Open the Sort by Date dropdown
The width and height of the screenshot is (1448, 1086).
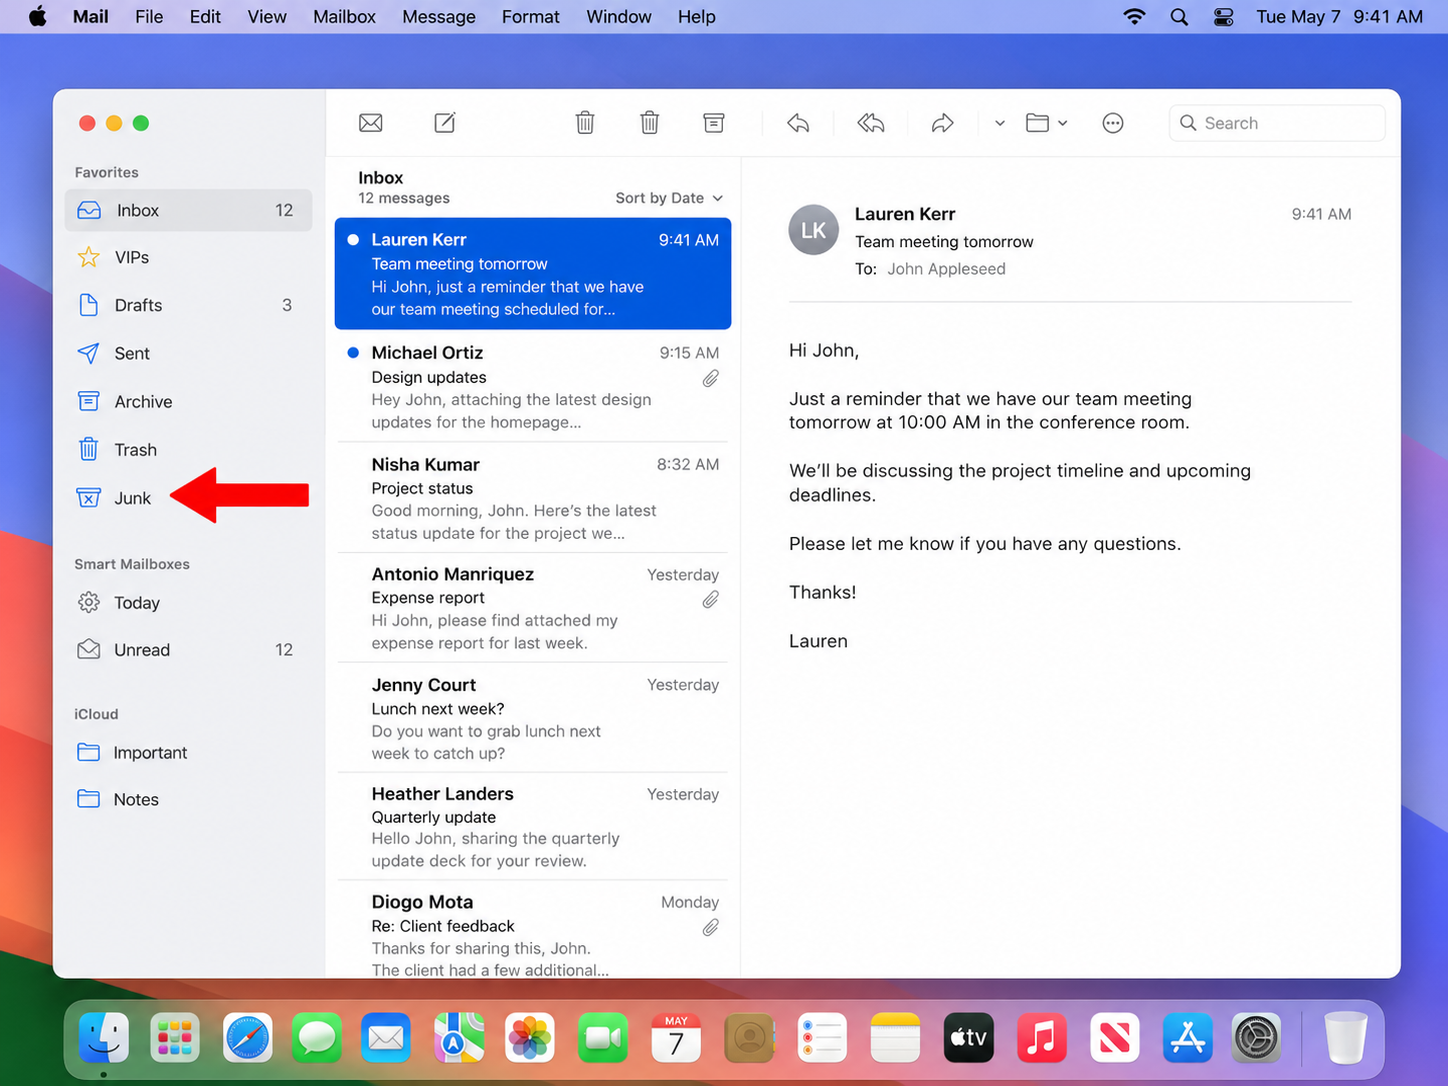(x=669, y=198)
